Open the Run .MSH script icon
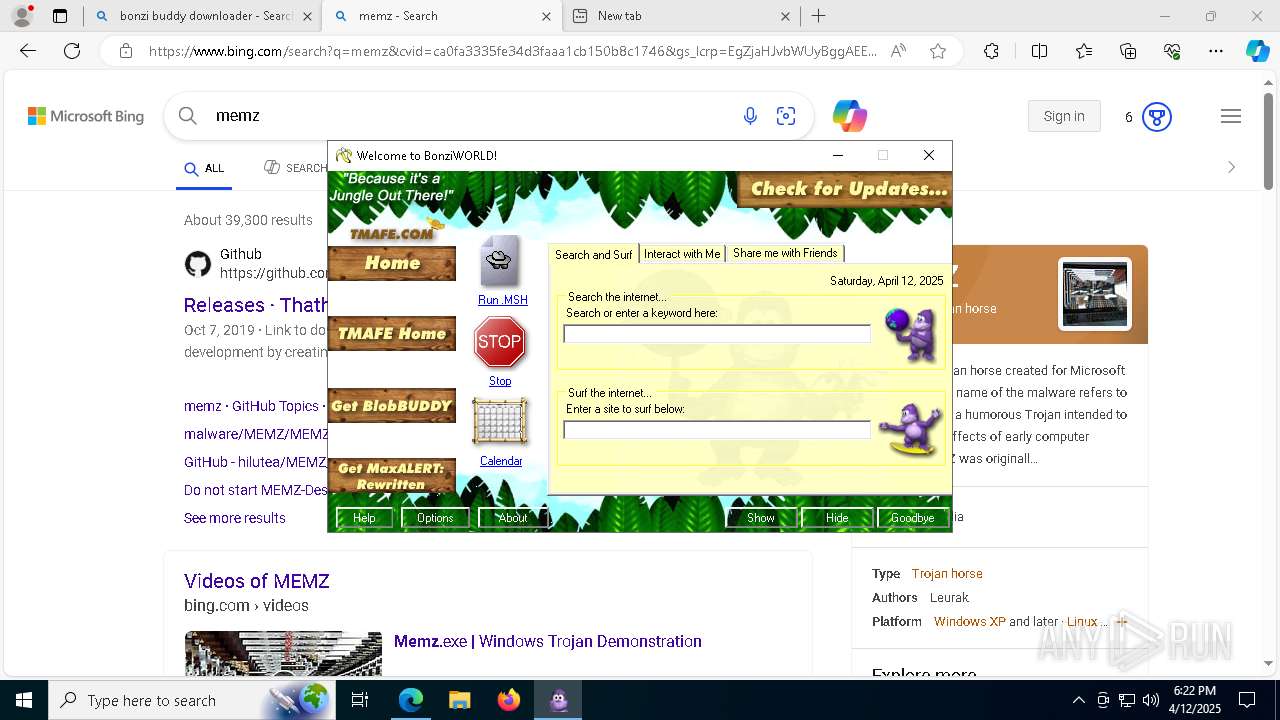The width and height of the screenshot is (1280, 720). coord(501,262)
